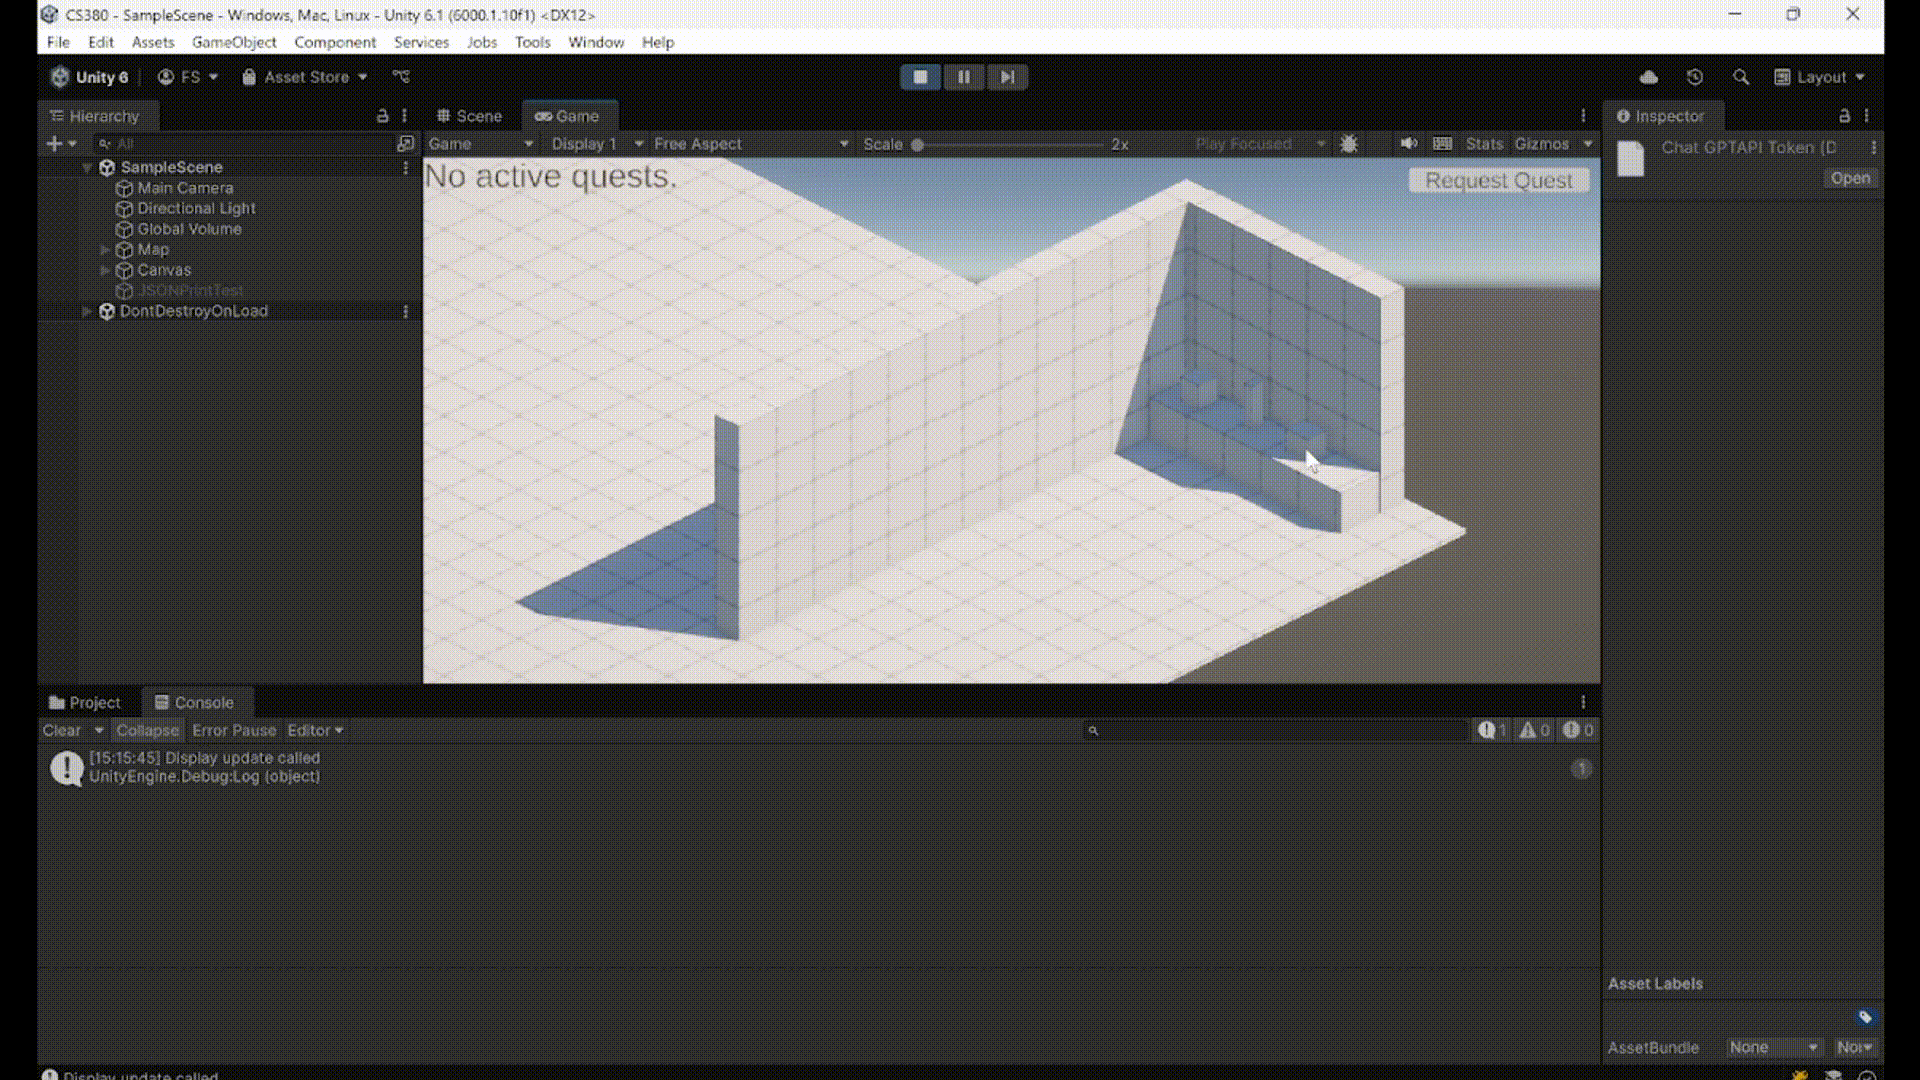Stop play mode with the Play button
The height and width of the screenshot is (1080, 1920).
click(920, 77)
